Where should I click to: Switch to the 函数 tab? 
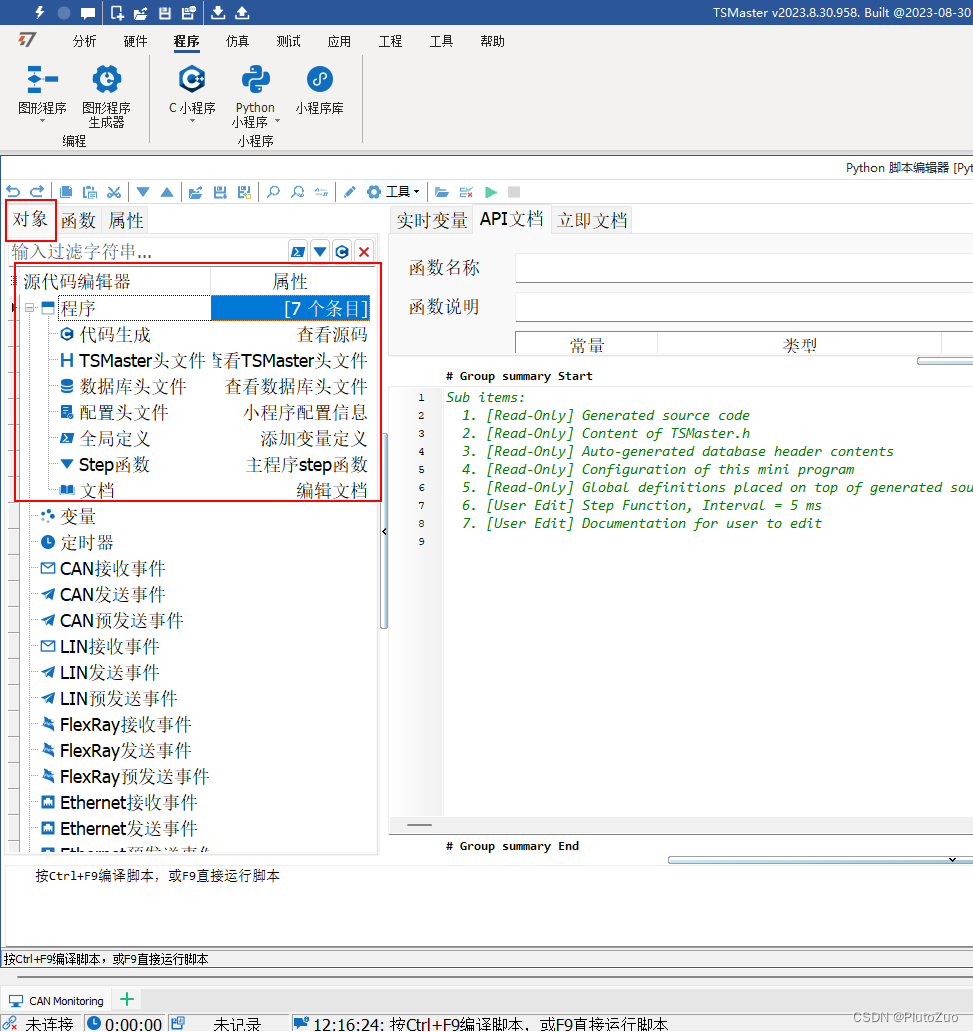77,220
